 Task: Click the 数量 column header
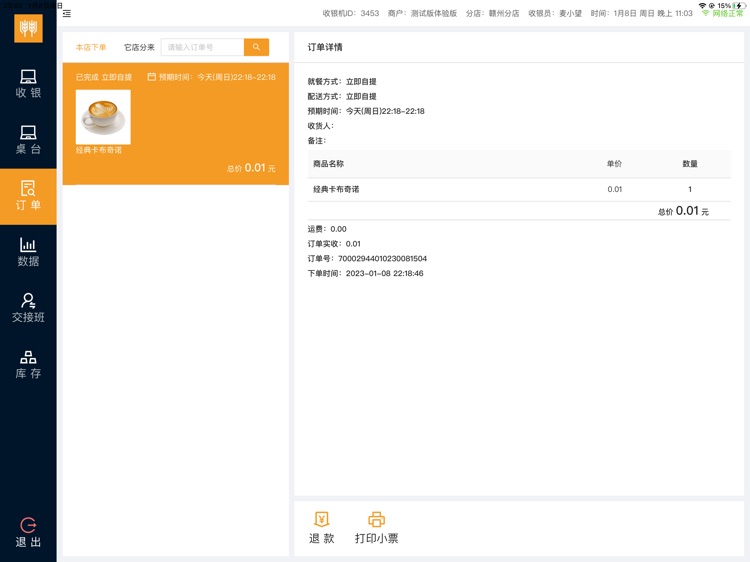point(690,164)
